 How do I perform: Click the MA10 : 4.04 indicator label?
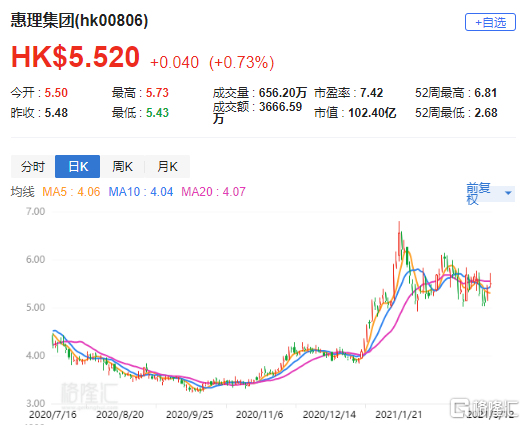(x=141, y=192)
